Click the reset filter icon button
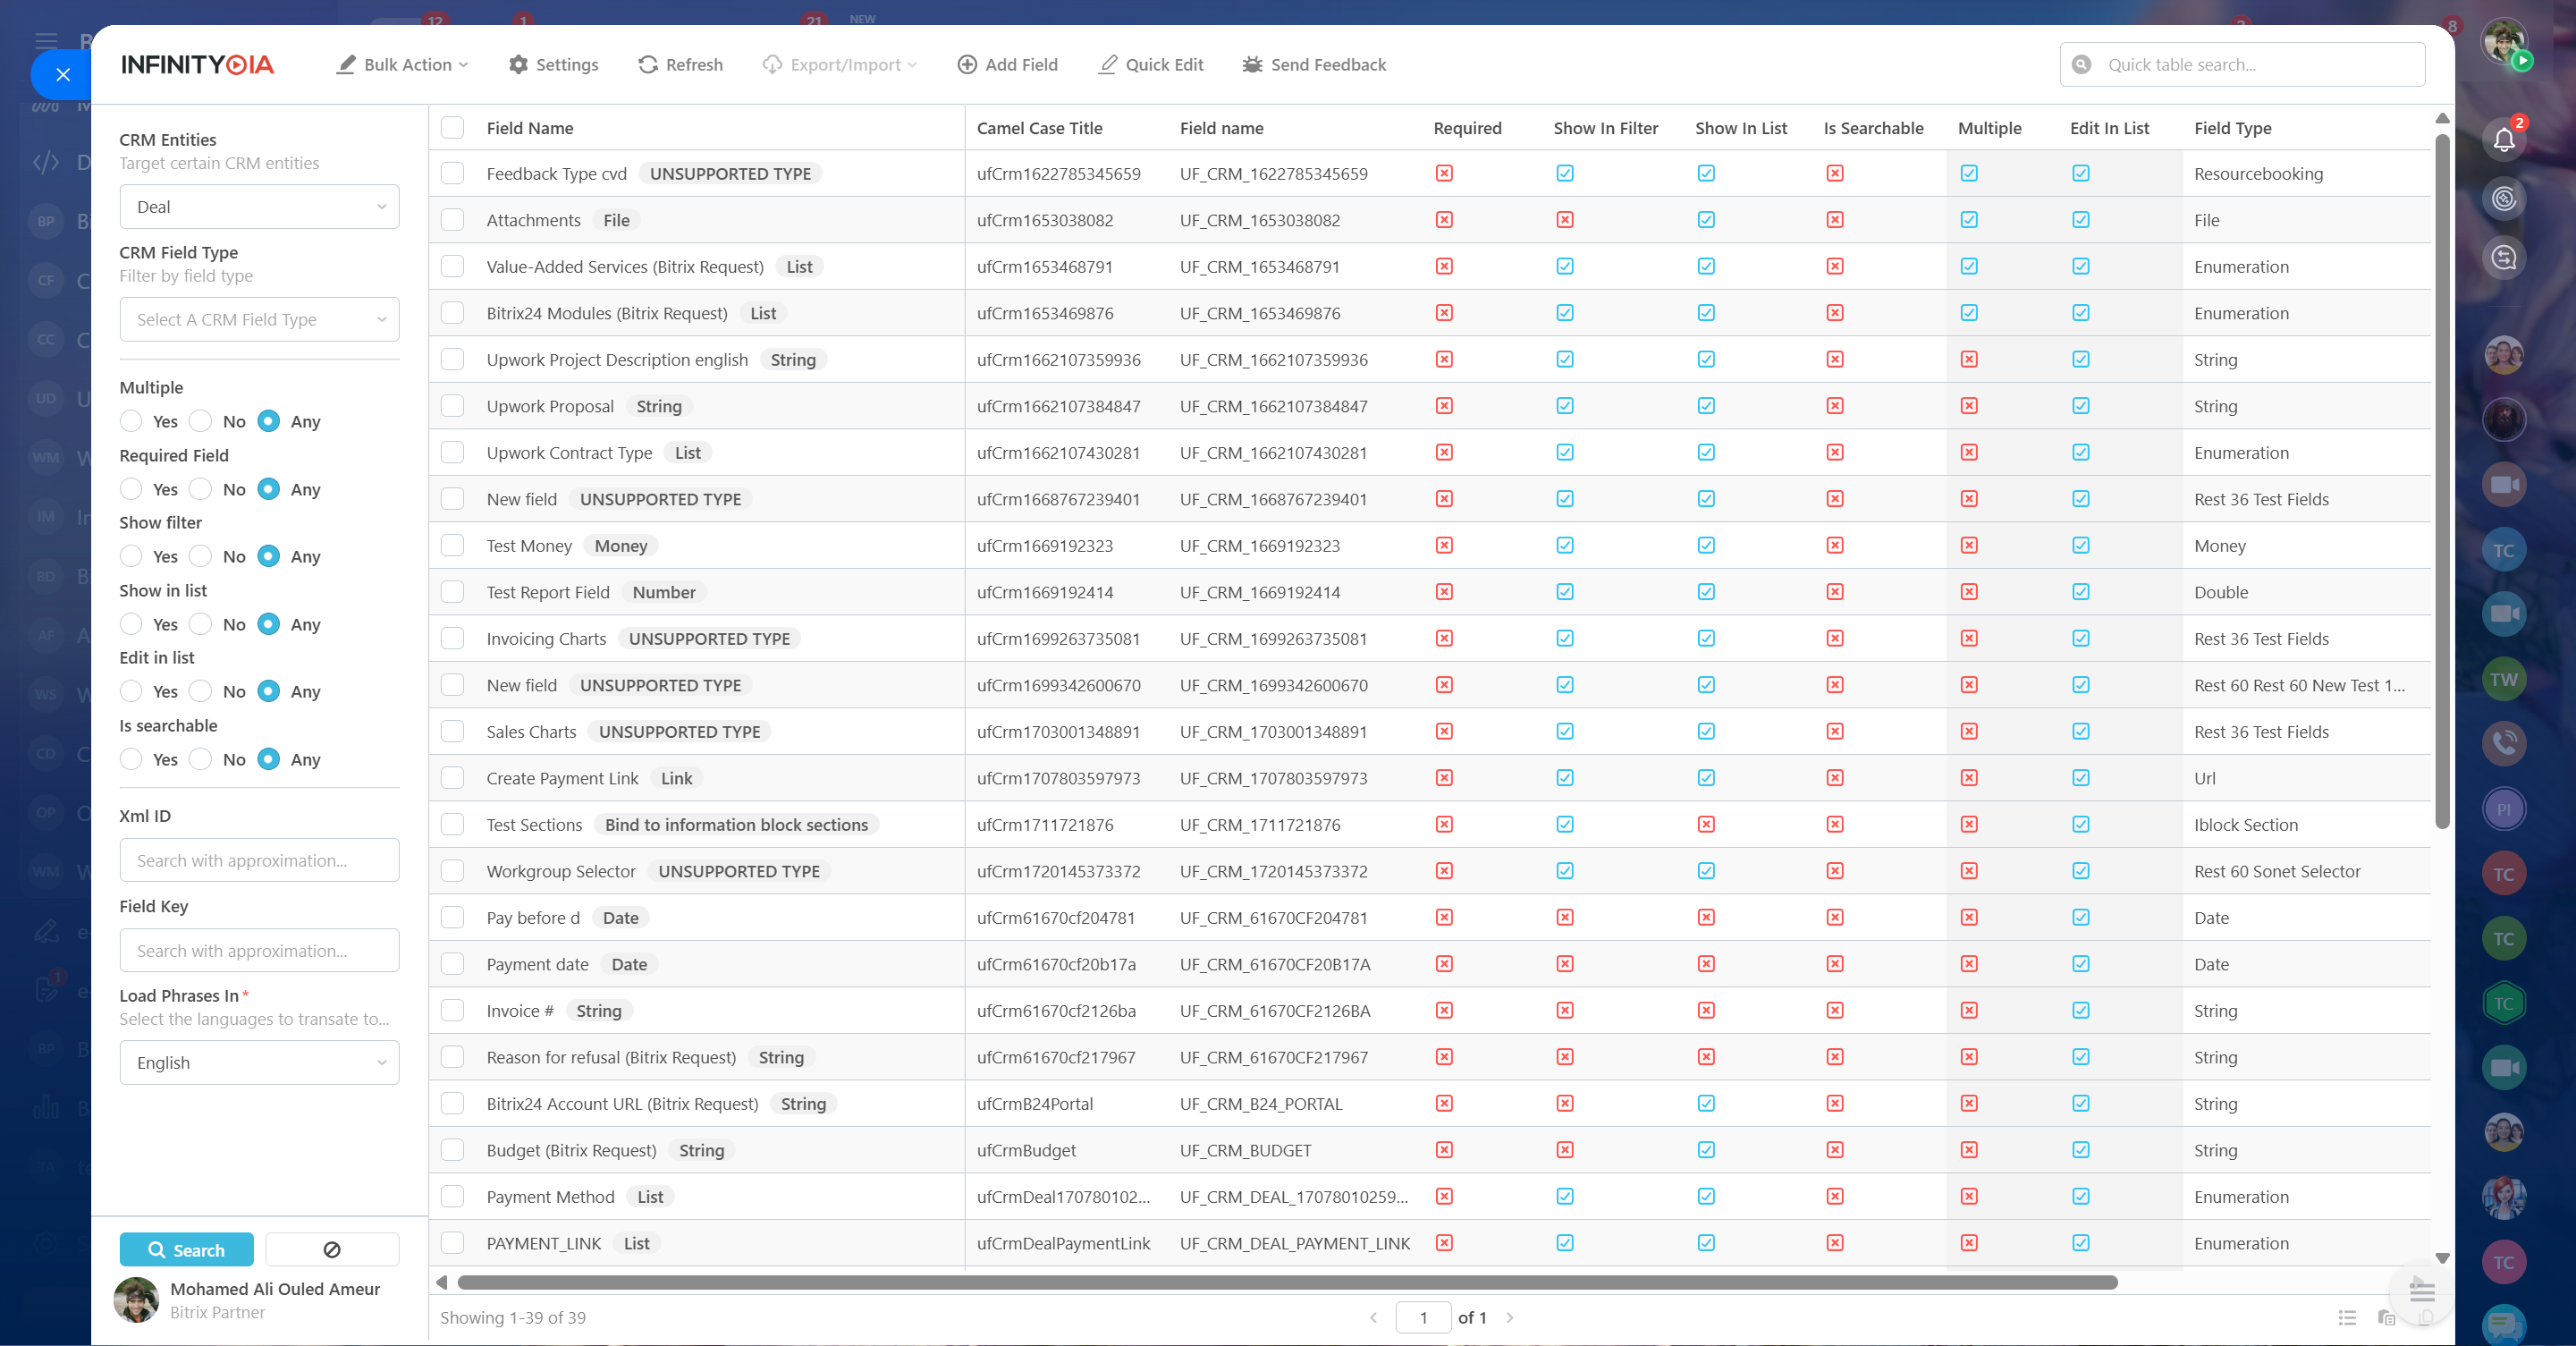This screenshot has width=2576, height=1346. pos(332,1250)
